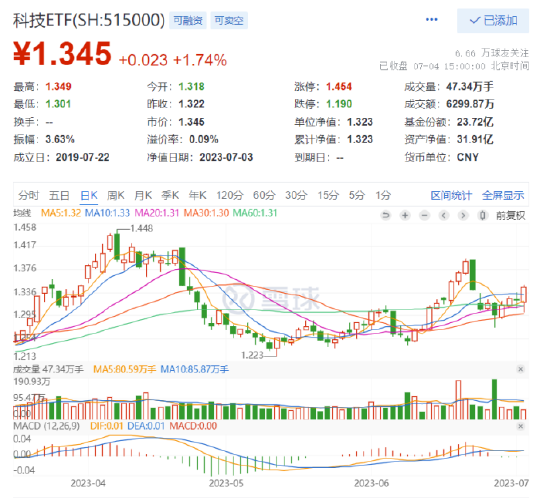Open the three-dot more options menu
Image resolution: width=550 pixels, height=499 pixels.
[x=431, y=20]
